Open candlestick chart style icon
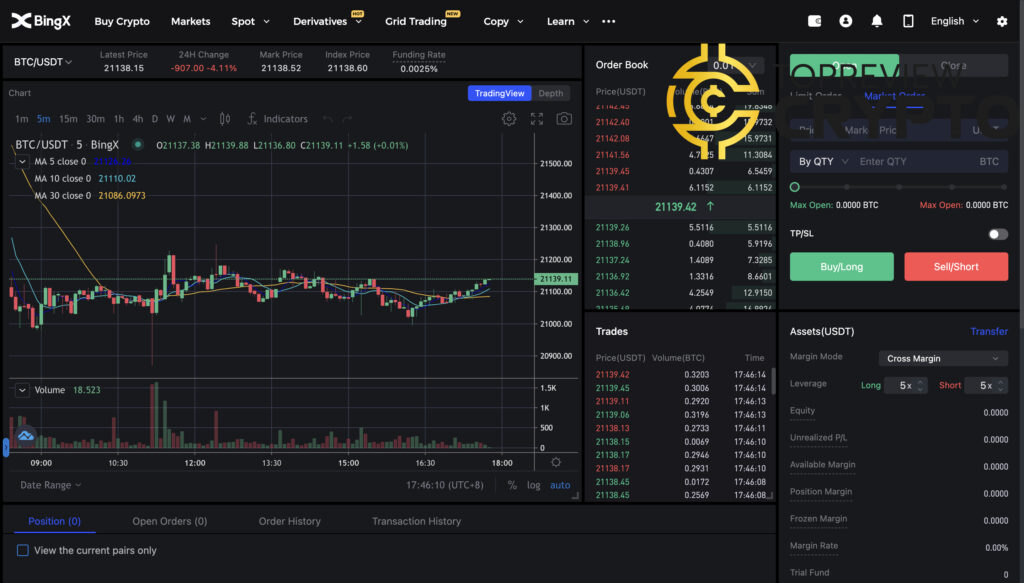1024x583 pixels. pyautogui.click(x=225, y=119)
